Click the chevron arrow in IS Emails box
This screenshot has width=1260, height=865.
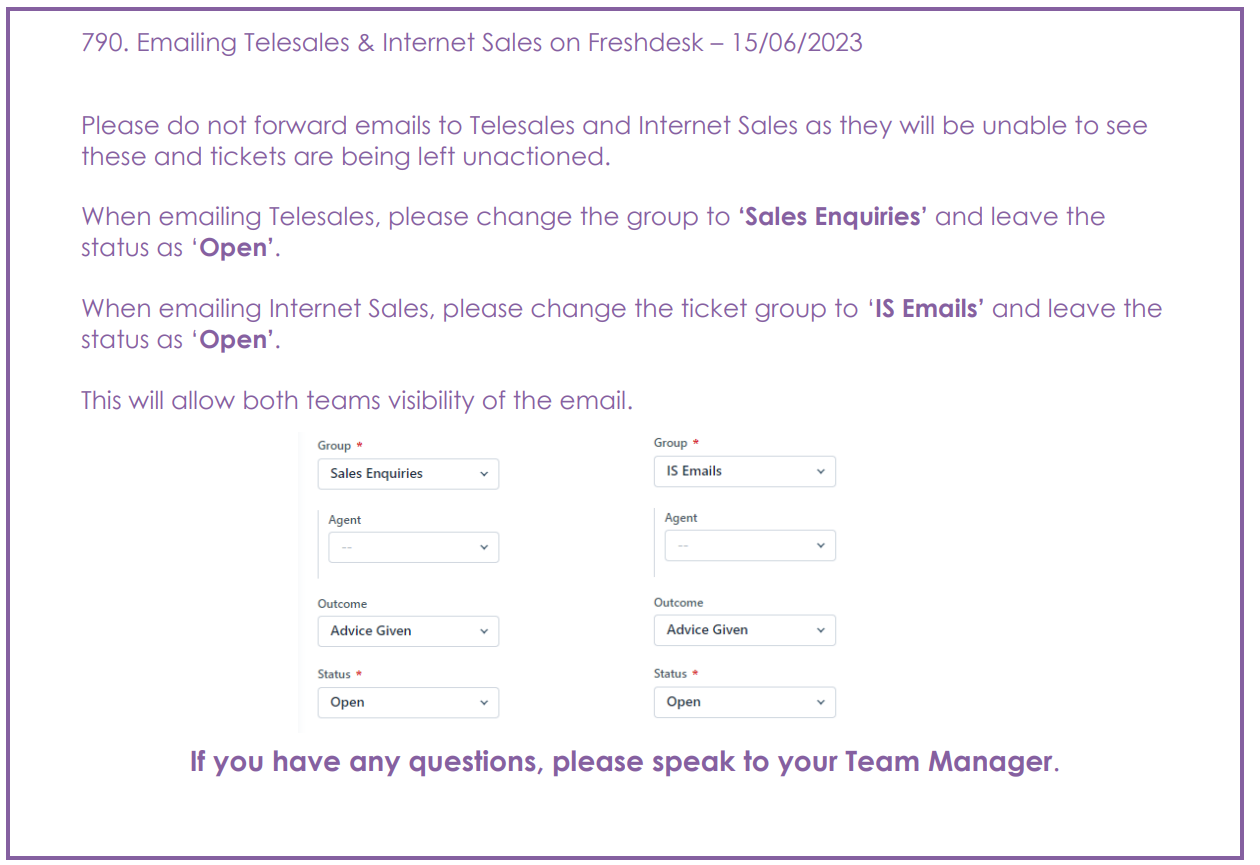(820, 472)
